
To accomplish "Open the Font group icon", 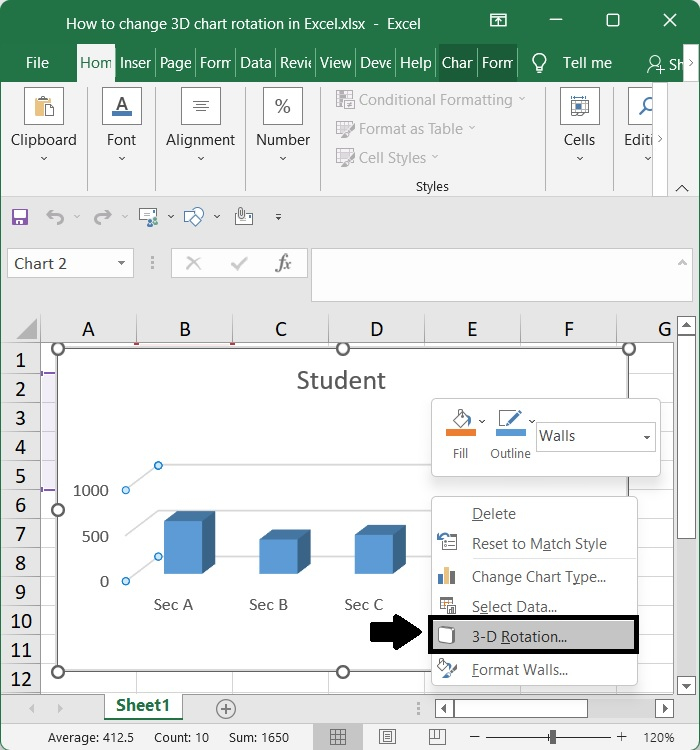I will coord(122,106).
